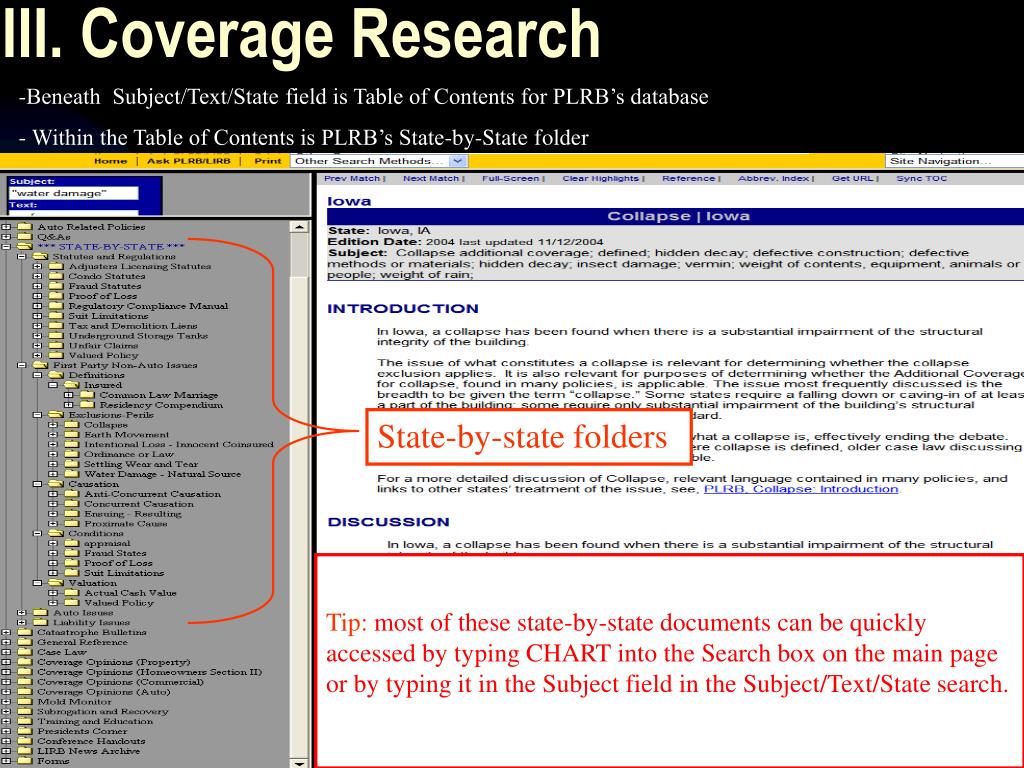Click the Common Law Marriage folder icon
Image resolution: width=1024 pixels, height=768 pixels.
[x=87, y=394]
